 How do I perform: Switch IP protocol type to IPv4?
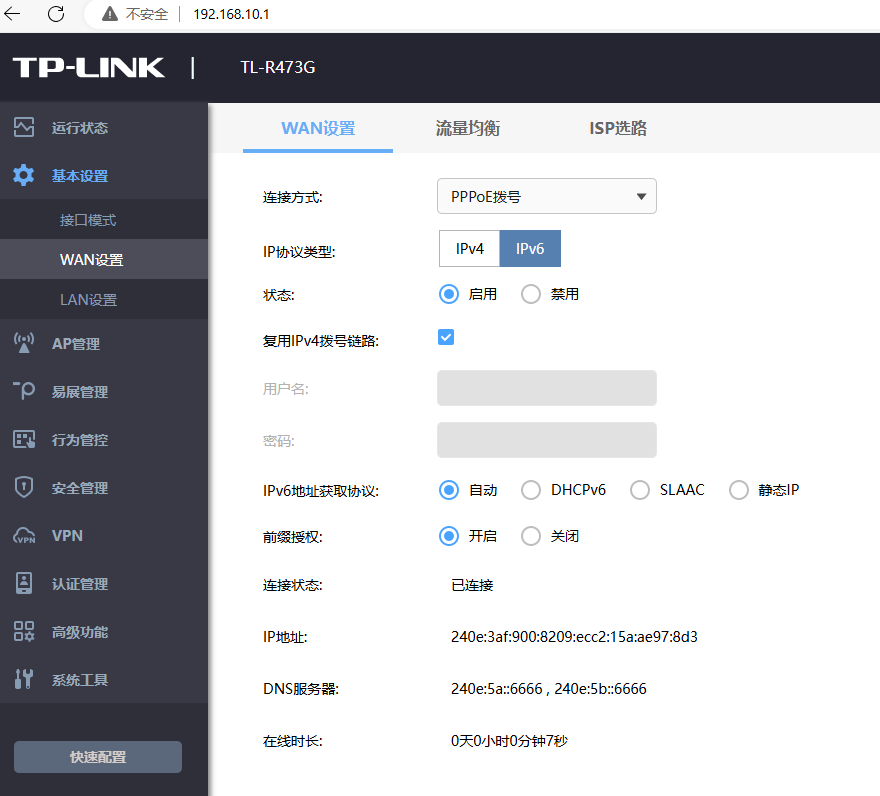click(x=470, y=249)
